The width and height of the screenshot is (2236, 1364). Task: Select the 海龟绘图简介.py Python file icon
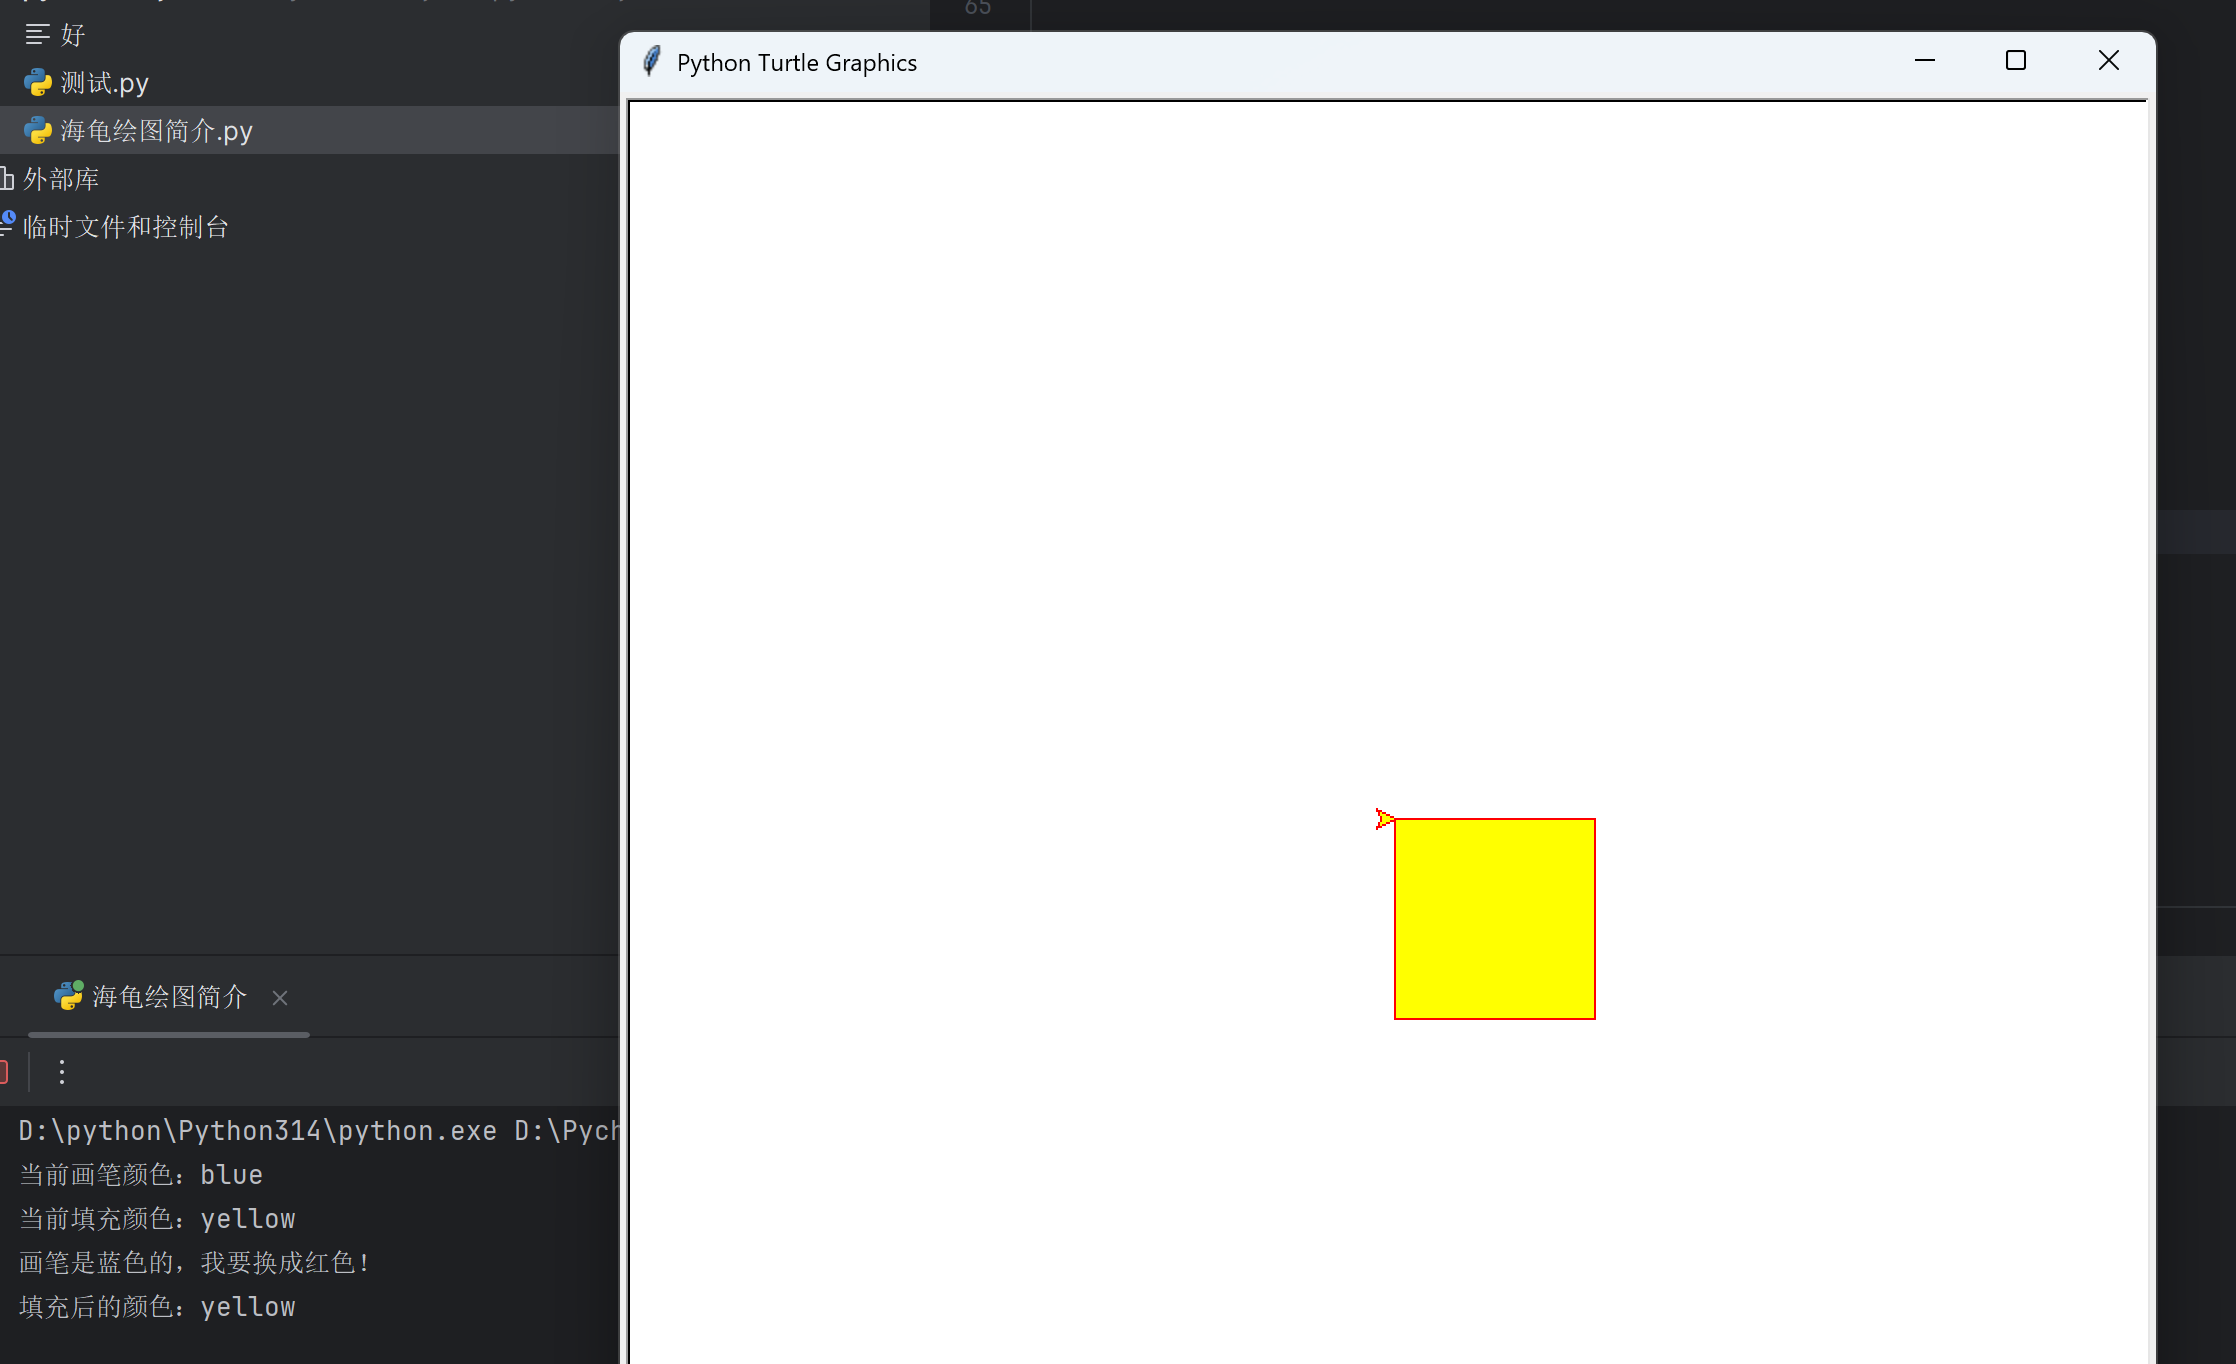37,130
